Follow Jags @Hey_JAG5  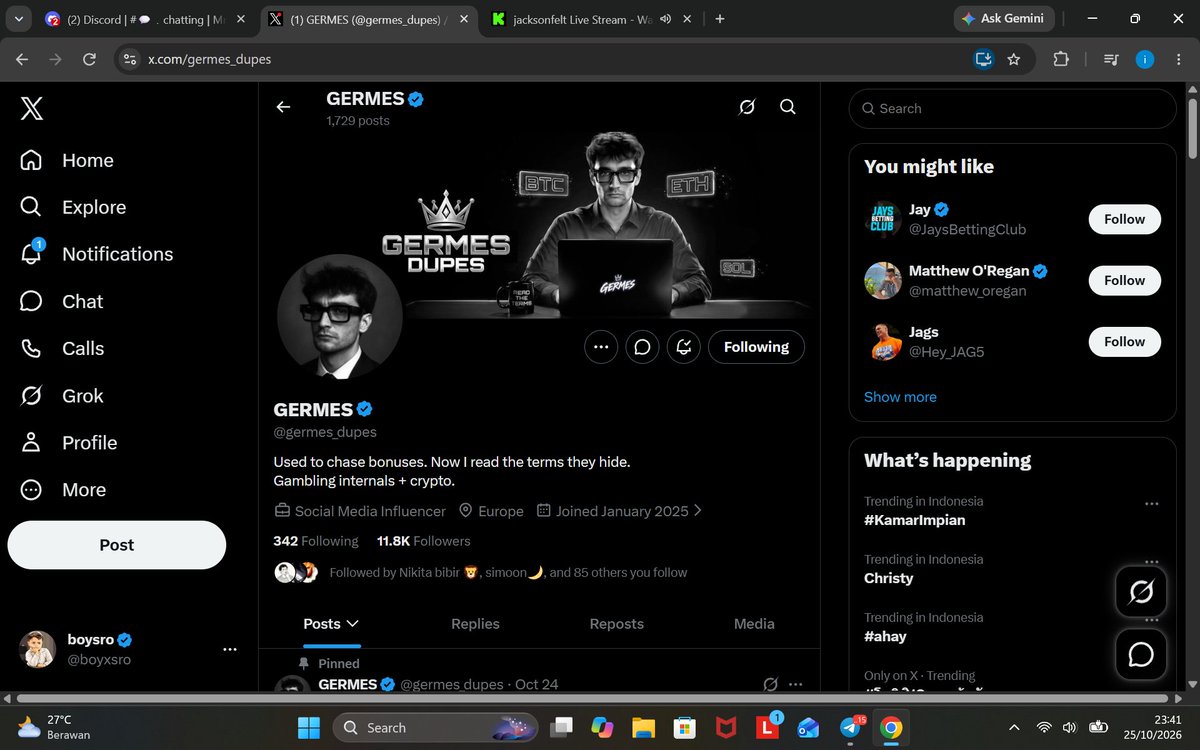(1124, 342)
